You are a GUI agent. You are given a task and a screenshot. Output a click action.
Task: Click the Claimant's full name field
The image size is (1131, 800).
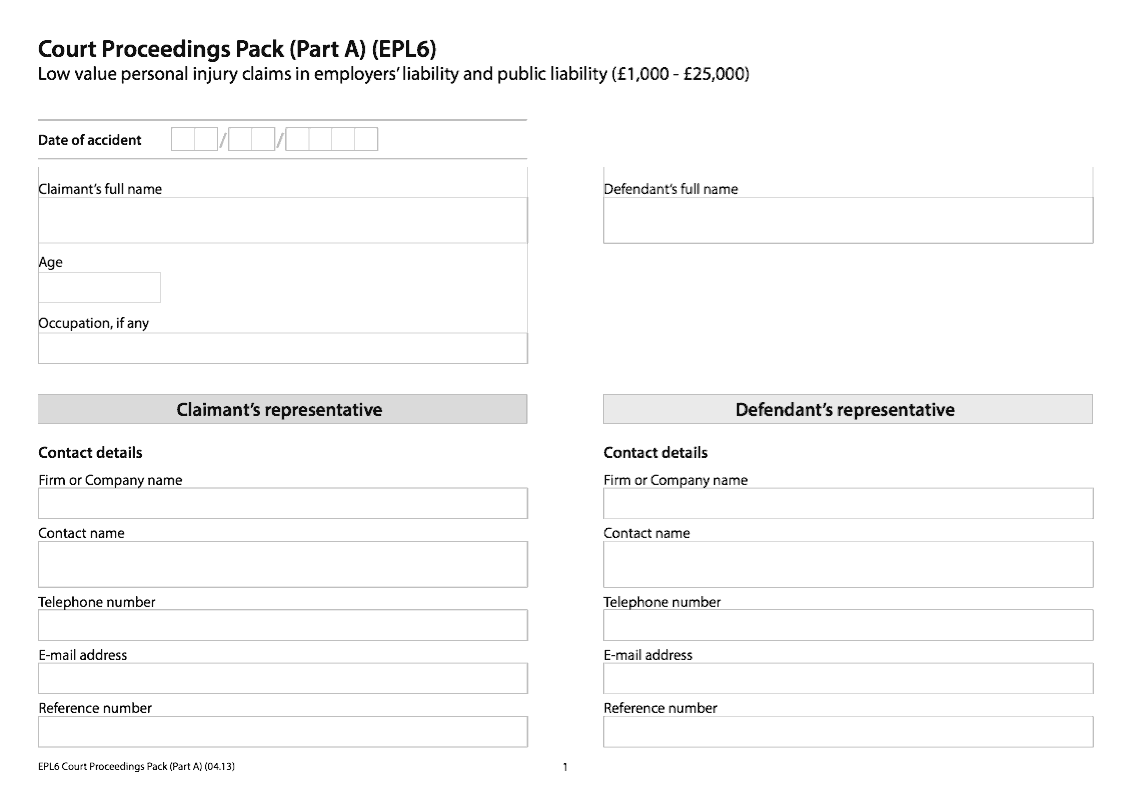(282, 220)
